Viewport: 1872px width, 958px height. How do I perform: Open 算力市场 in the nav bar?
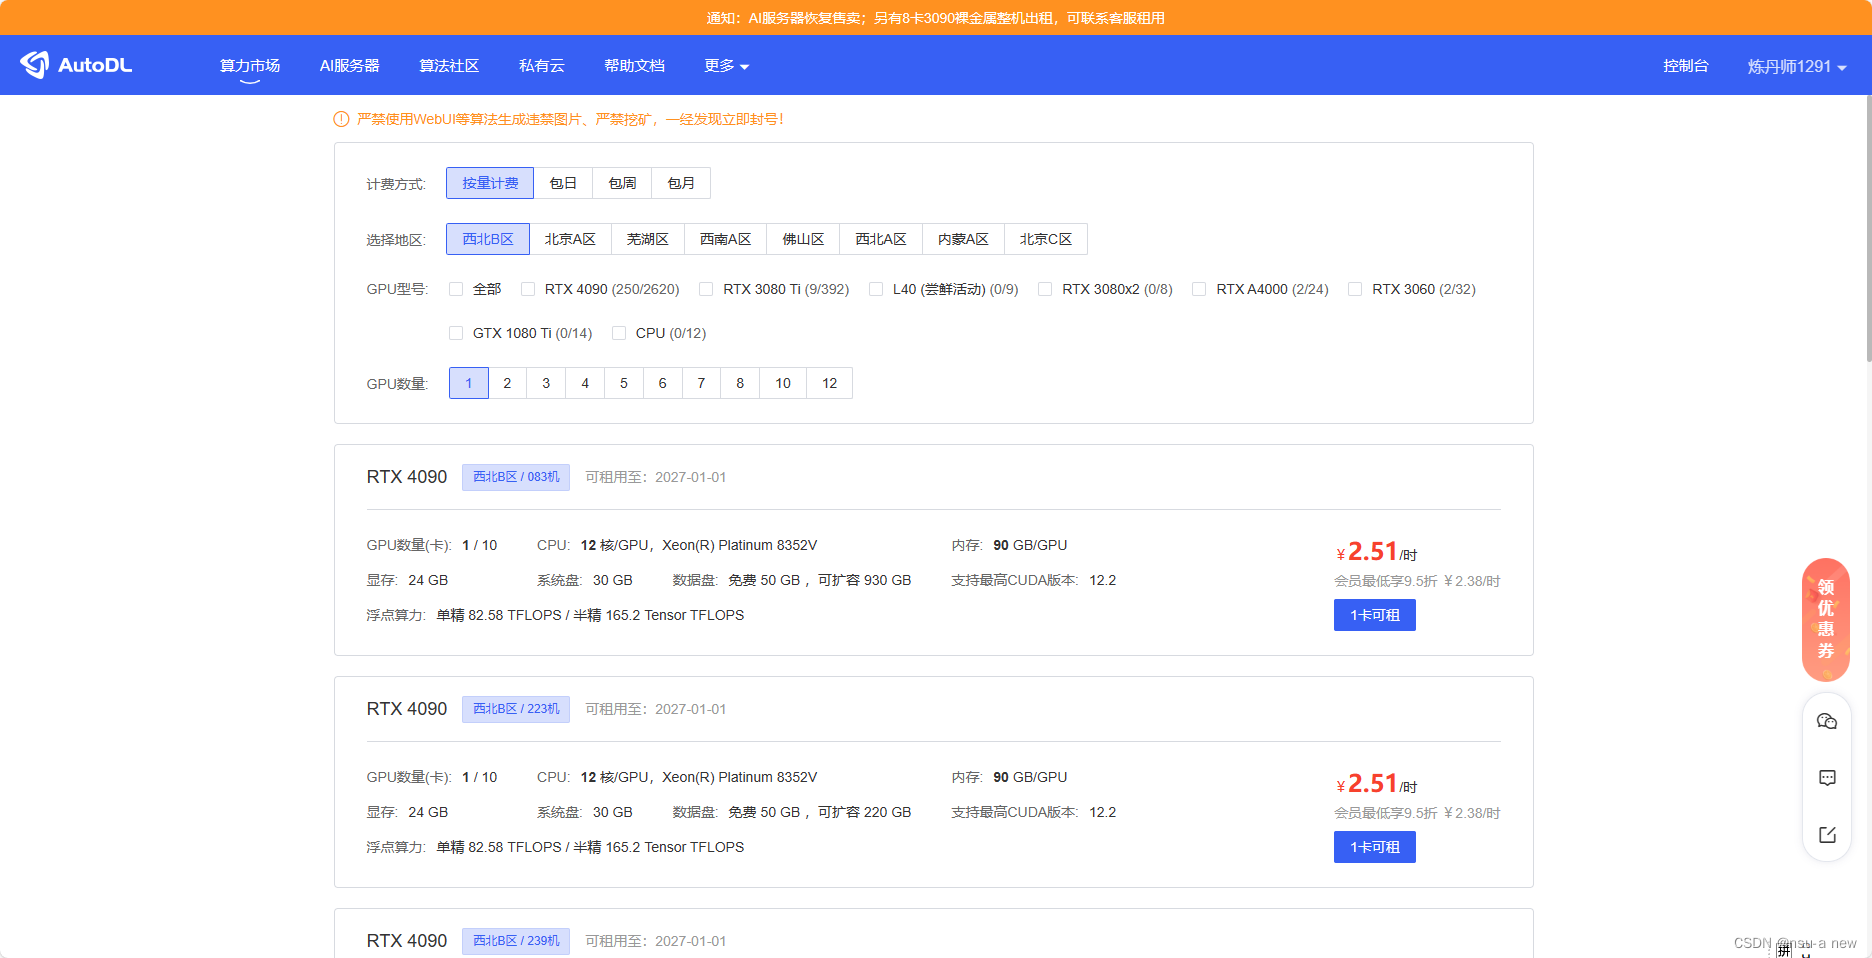[250, 66]
